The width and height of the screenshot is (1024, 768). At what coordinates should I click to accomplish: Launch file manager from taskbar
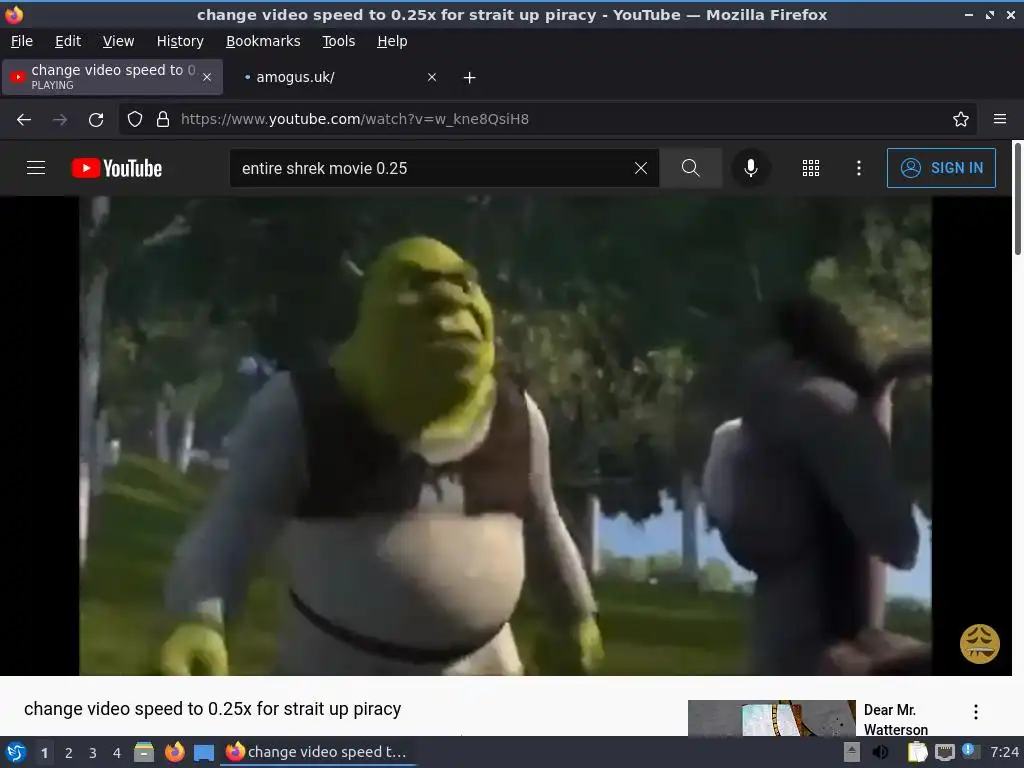pos(144,752)
